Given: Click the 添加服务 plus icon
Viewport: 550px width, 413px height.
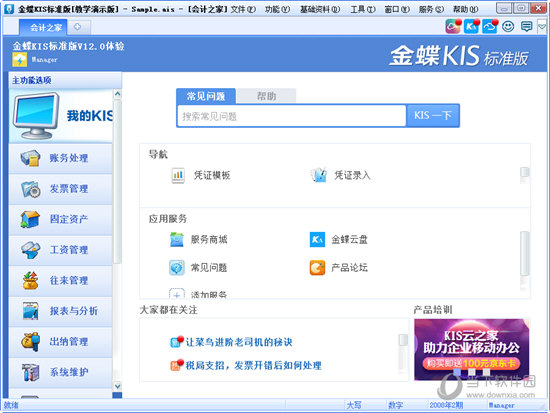Looking at the screenshot, I should point(177,294).
